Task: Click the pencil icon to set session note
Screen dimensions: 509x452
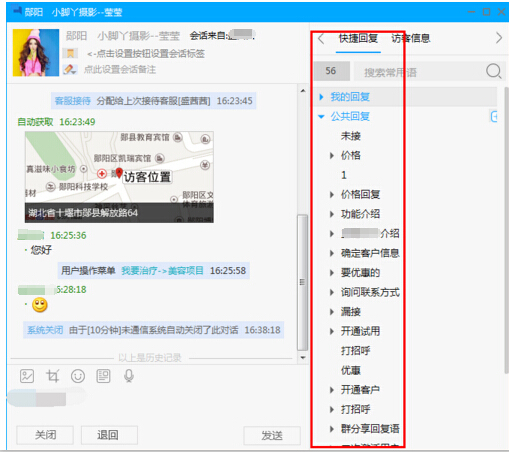Action: [x=70, y=69]
